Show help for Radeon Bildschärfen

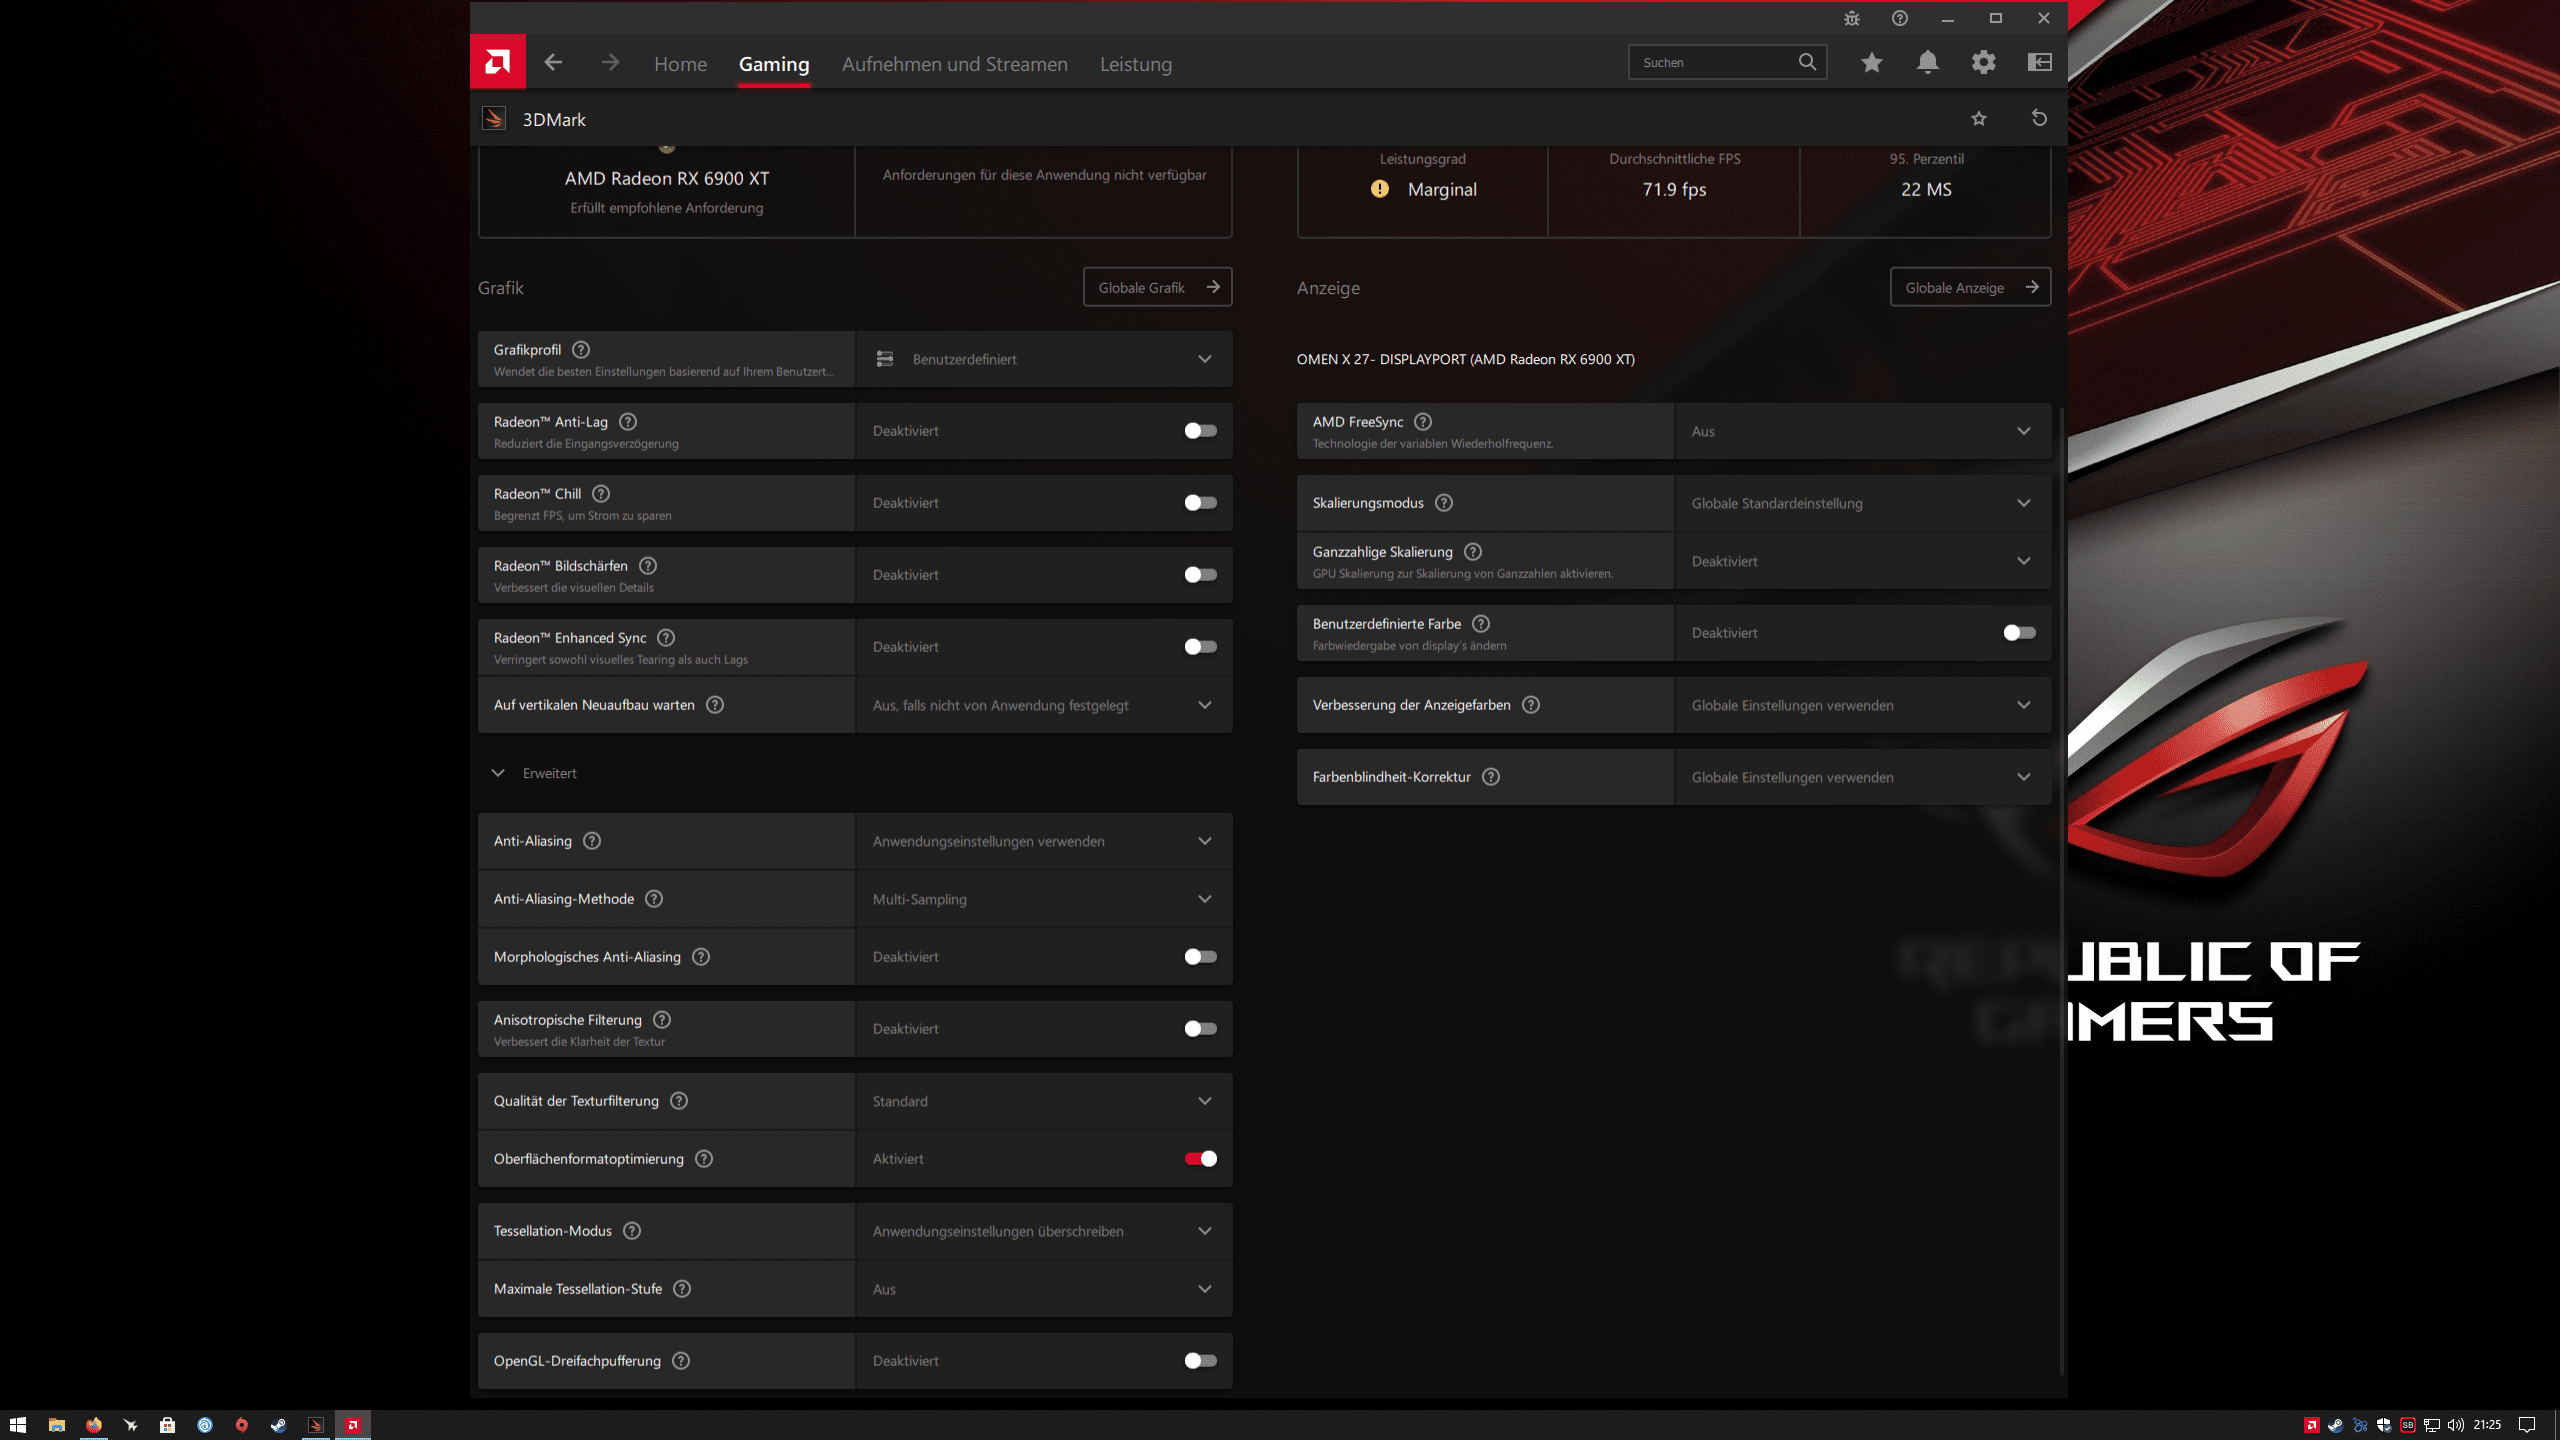pyautogui.click(x=648, y=566)
